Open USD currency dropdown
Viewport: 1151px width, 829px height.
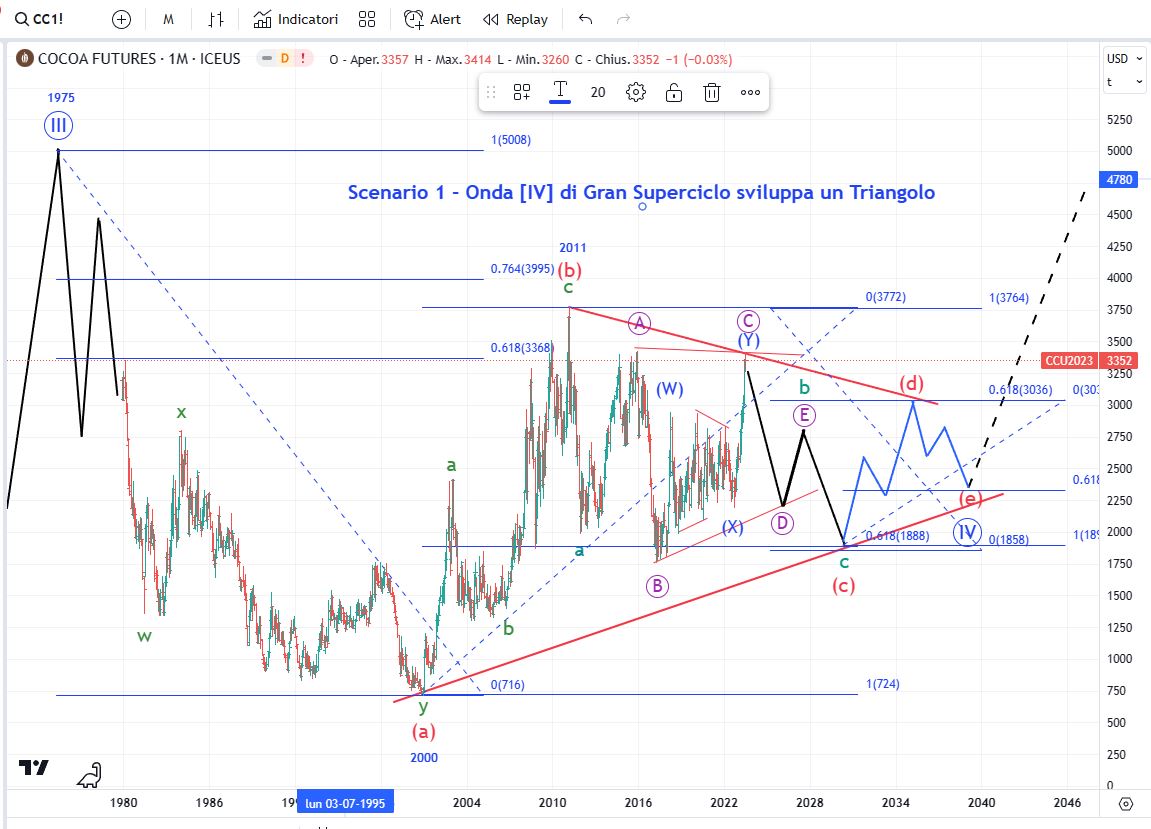(1125, 59)
